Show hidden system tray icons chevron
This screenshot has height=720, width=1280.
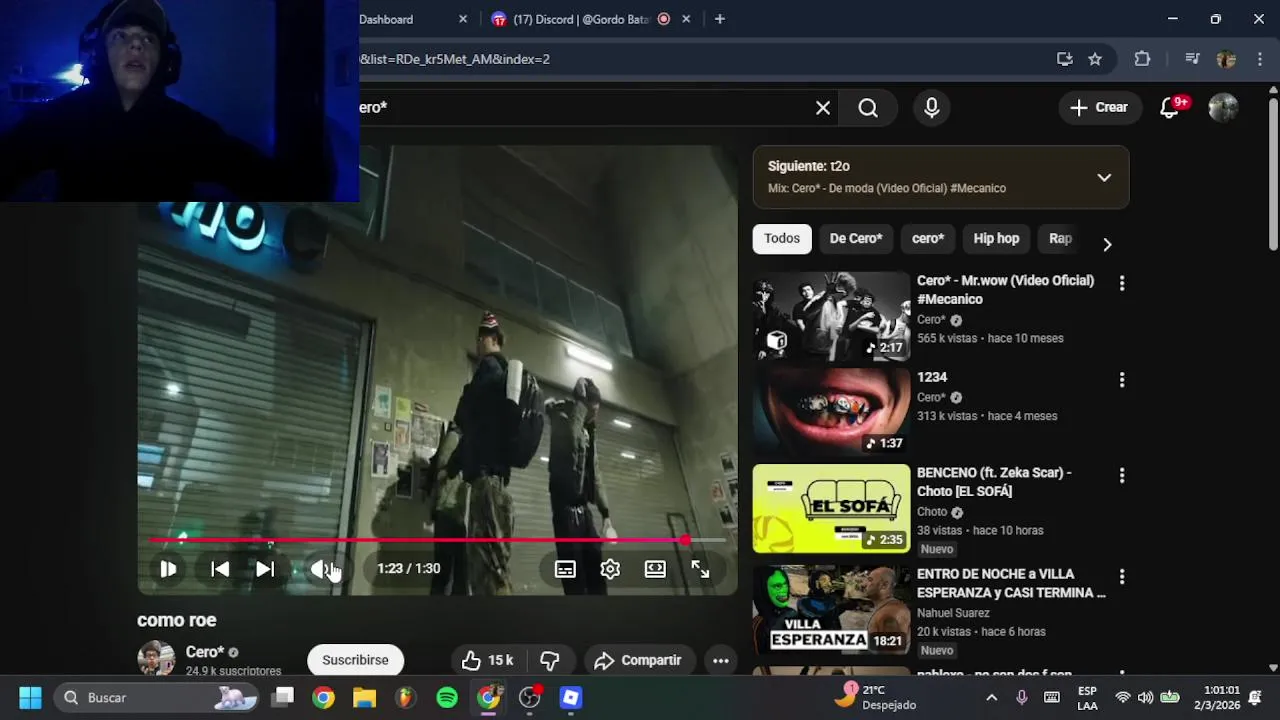(x=991, y=697)
